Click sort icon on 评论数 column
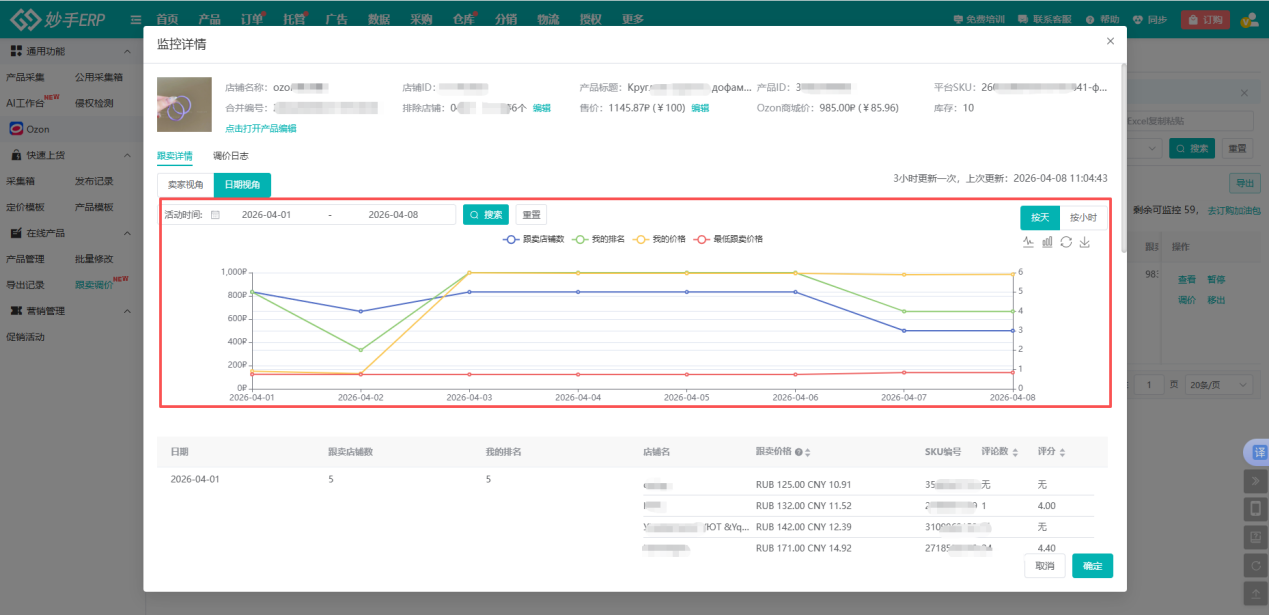 coord(1016,453)
